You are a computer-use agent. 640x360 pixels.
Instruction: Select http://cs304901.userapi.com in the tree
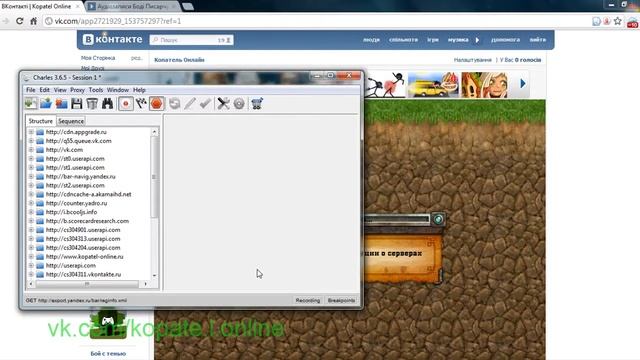(83, 230)
